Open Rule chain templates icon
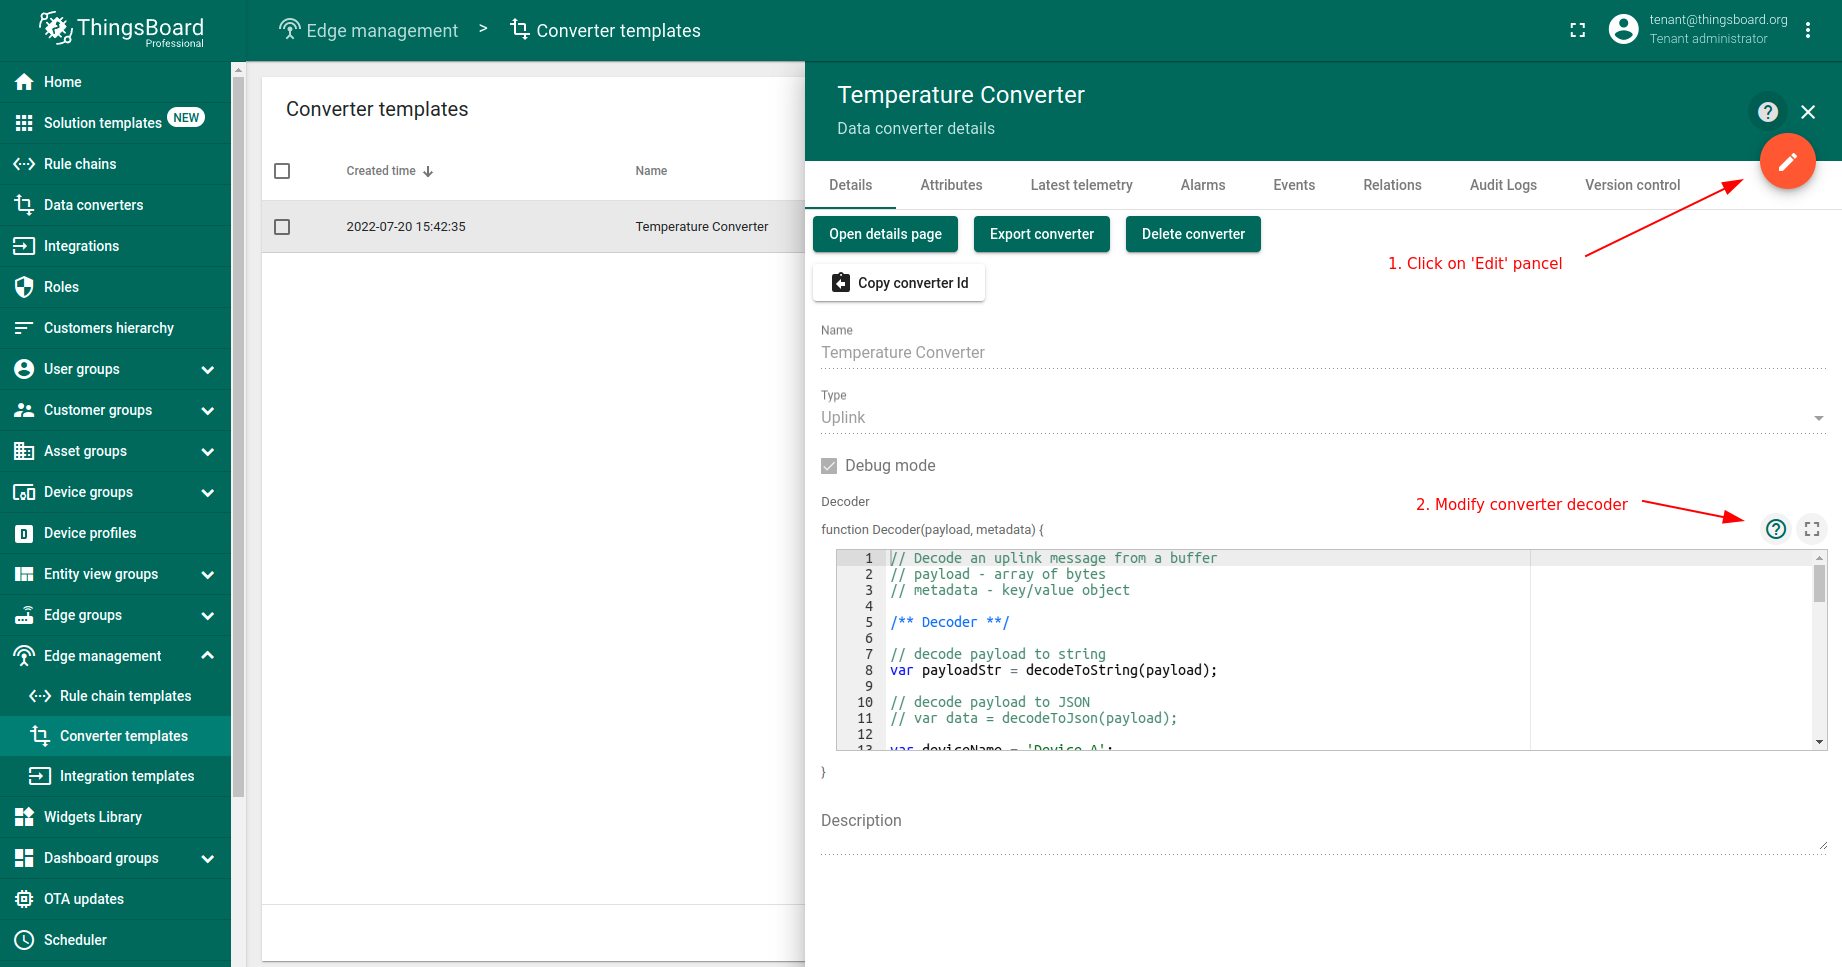This screenshot has height=967, width=1842. [40, 696]
